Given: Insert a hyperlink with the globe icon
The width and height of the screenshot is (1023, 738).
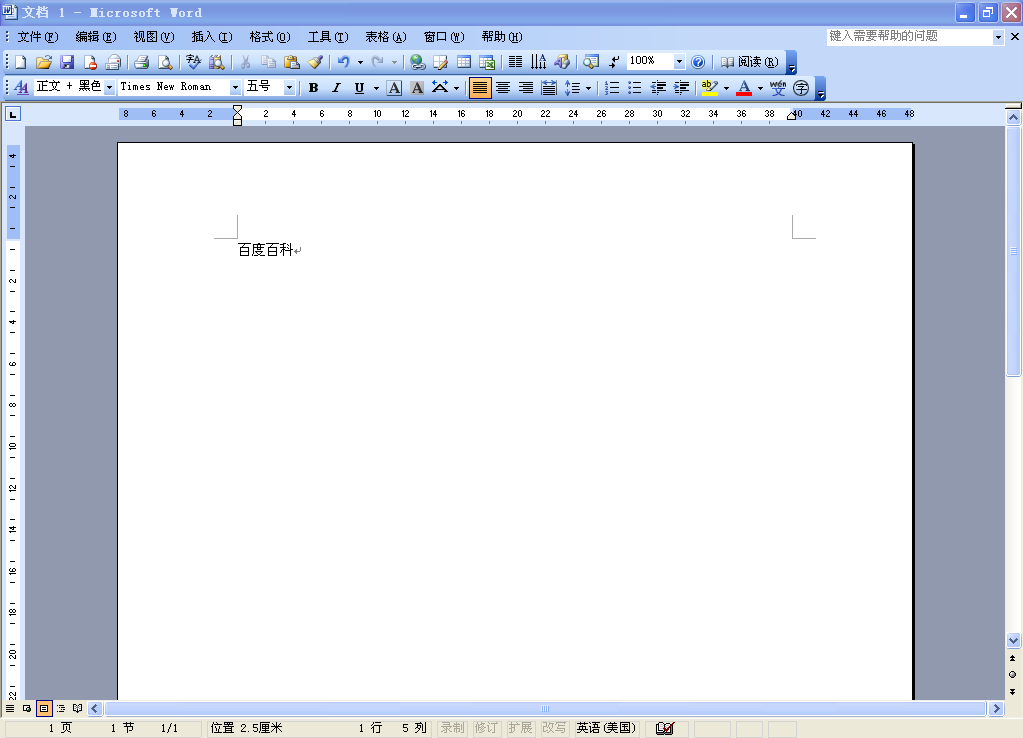Looking at the screenshot, I should coord(418,62).
